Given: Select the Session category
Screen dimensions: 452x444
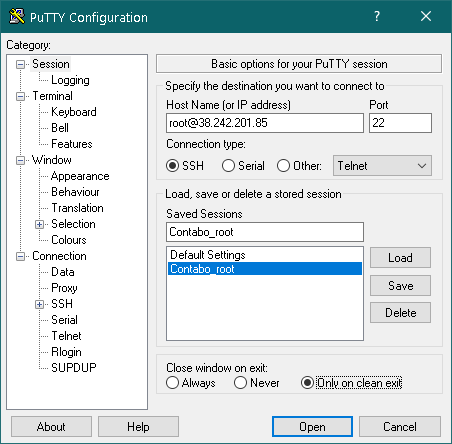Looking at the screenshot, I should pyautogui.click(x=51, y=64).
